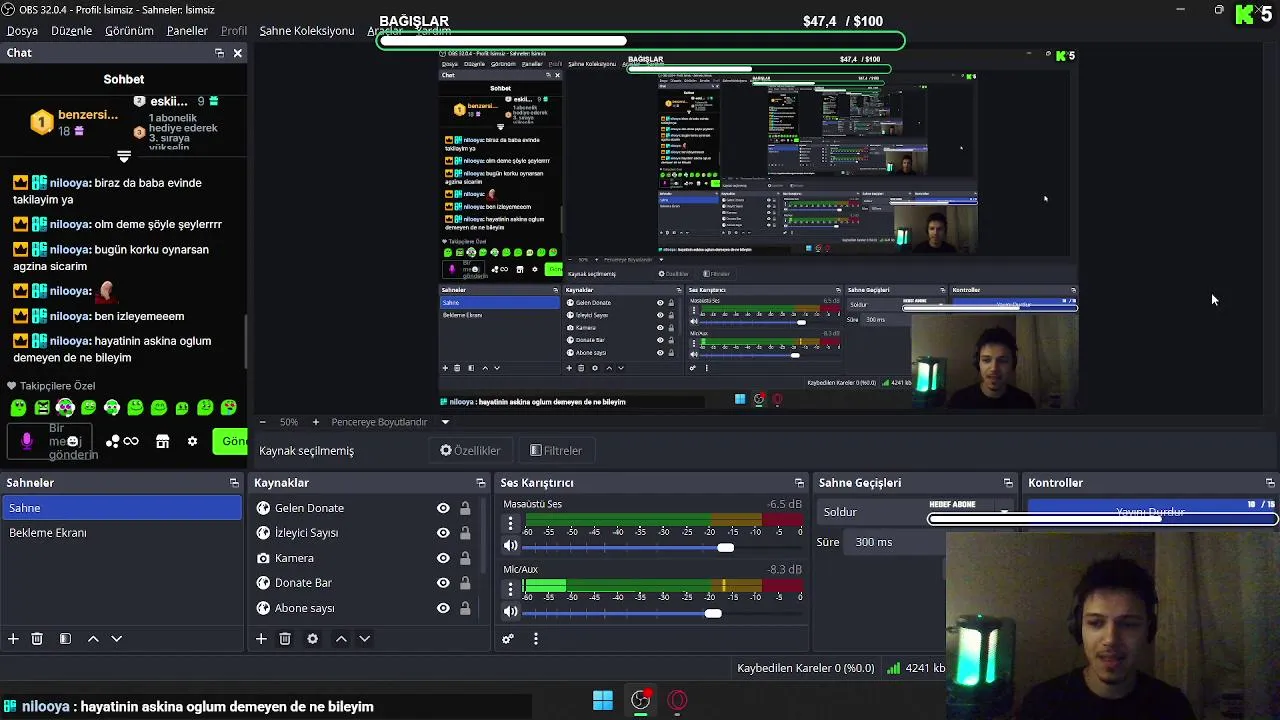This screenshot has width=1280, height=720.
Task: Move selected source down in Kaynaklar
Action: click(364, 639)
